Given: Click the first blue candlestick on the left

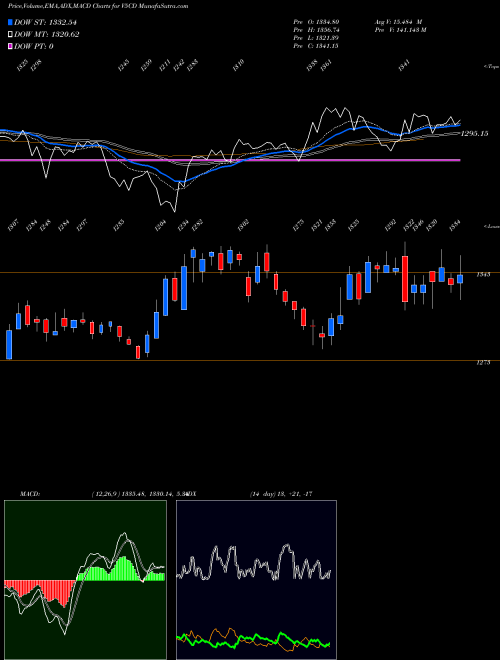Looking at the screenshot, I should point(9,344).
